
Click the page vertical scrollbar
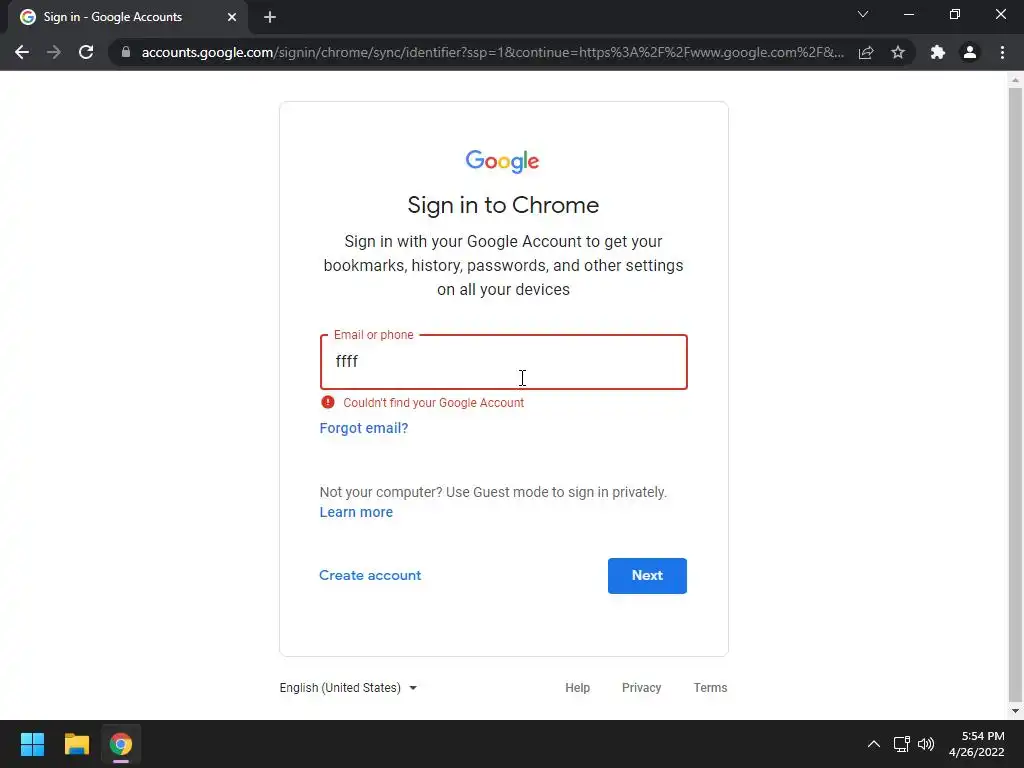[1015, 392]
